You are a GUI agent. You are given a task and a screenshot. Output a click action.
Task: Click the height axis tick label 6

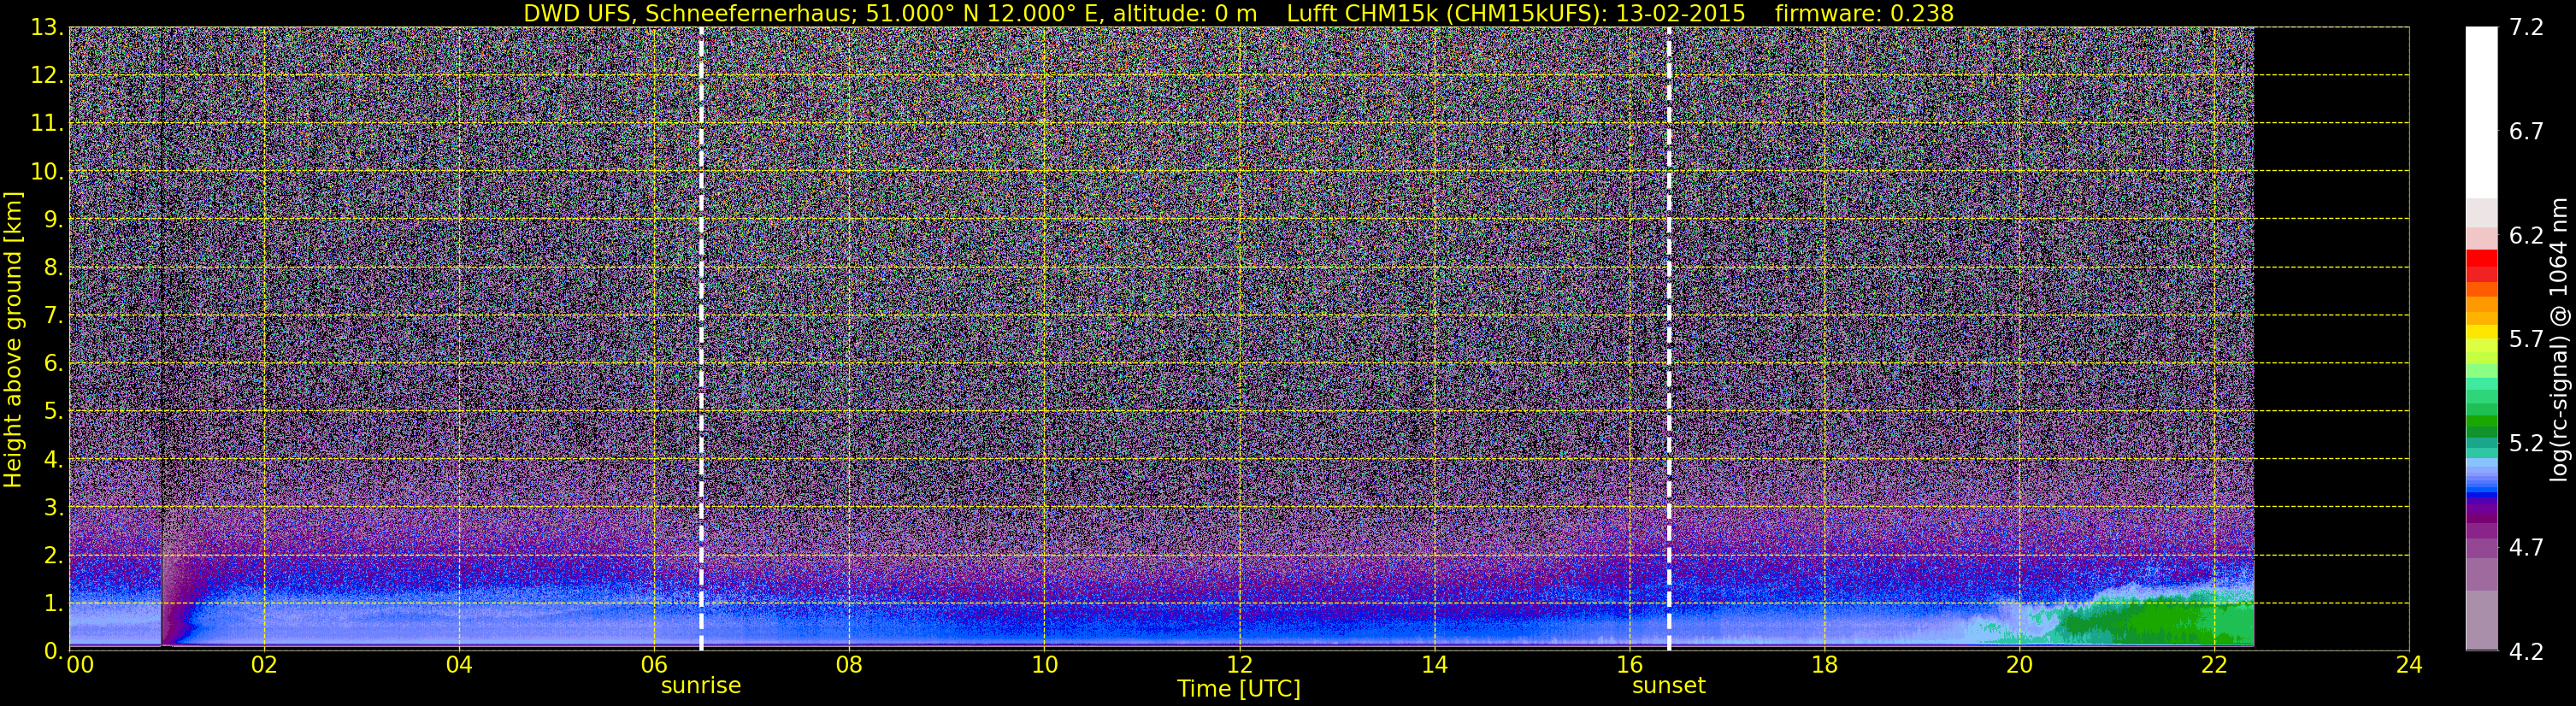51,364
